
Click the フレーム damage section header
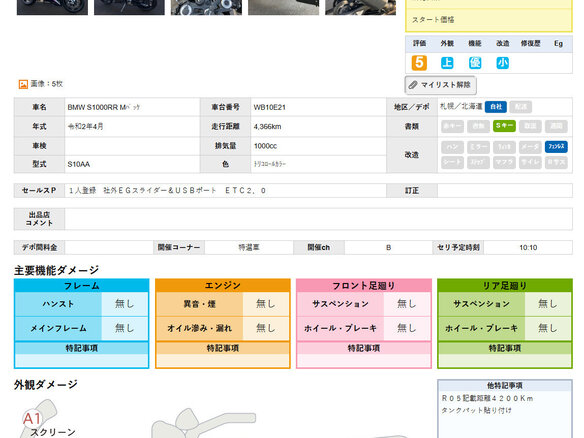click(82, 286)
